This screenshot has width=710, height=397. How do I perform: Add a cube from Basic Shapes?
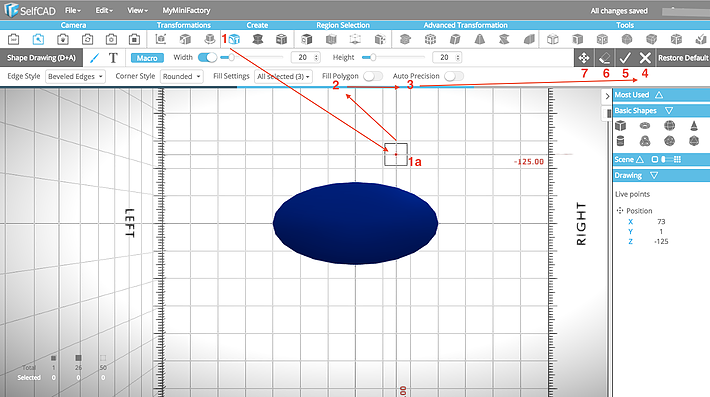tap(620, 126)
